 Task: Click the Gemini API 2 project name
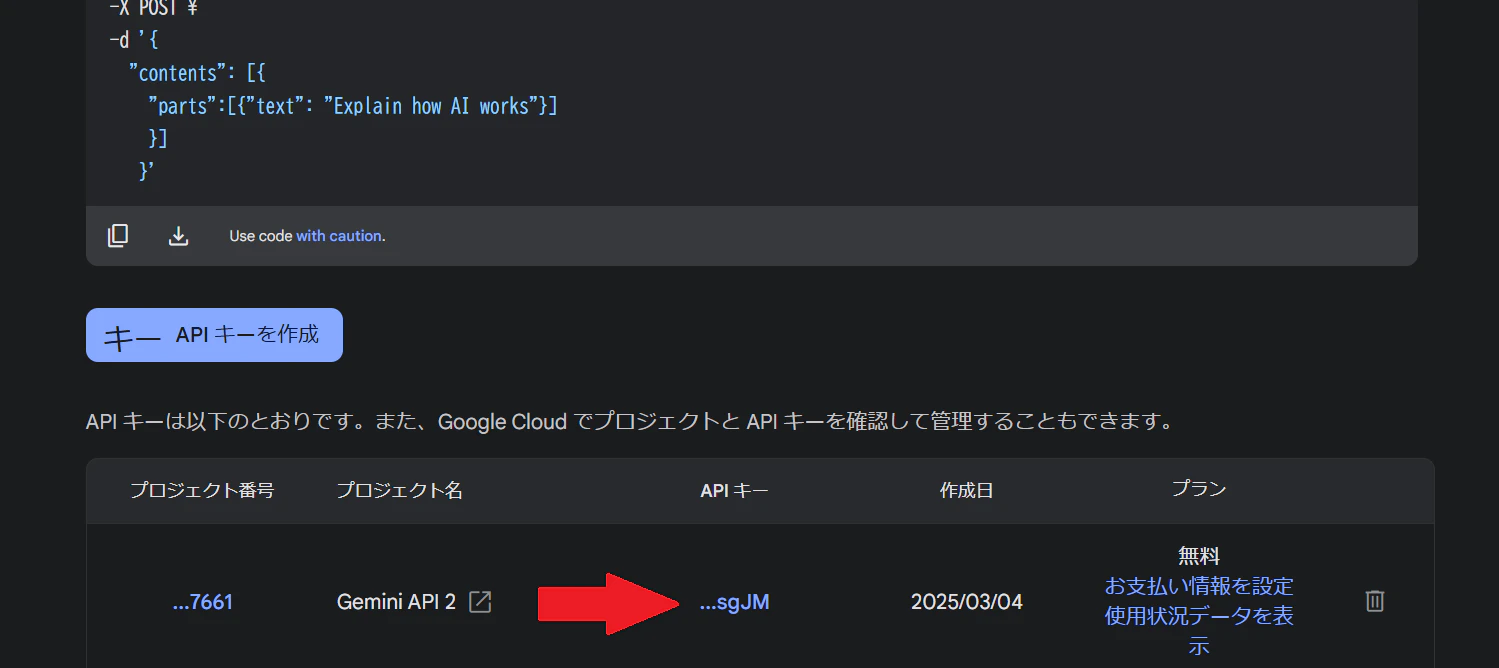[x=396, y=602]
